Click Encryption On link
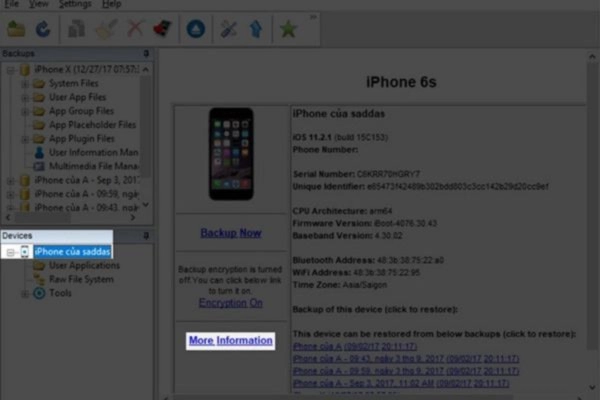This screenshot has width=600, height=400. [230, 302]
